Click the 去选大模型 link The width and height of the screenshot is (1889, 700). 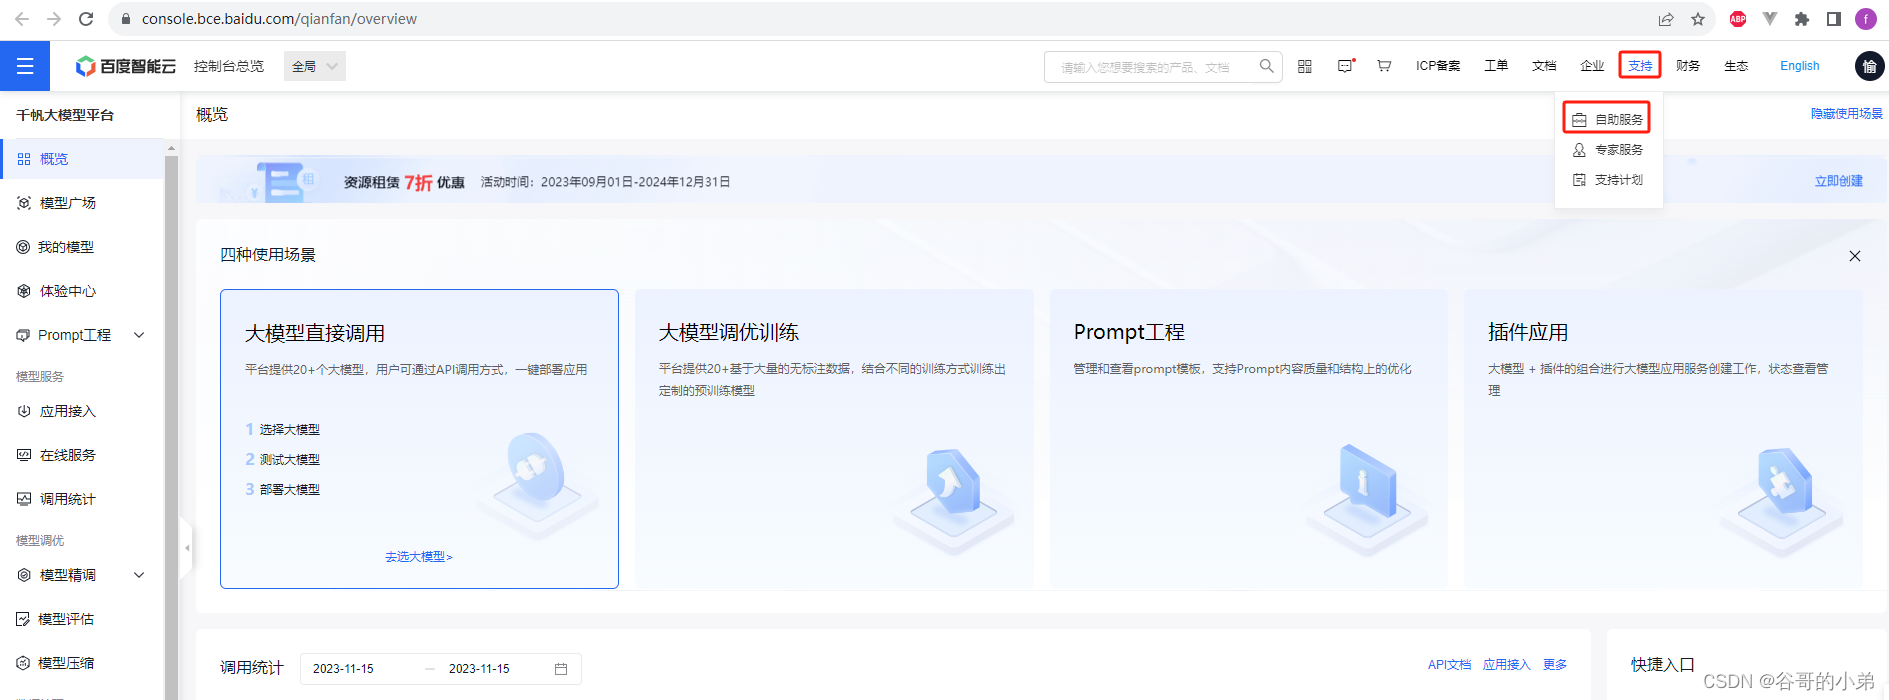click(419, 557)
